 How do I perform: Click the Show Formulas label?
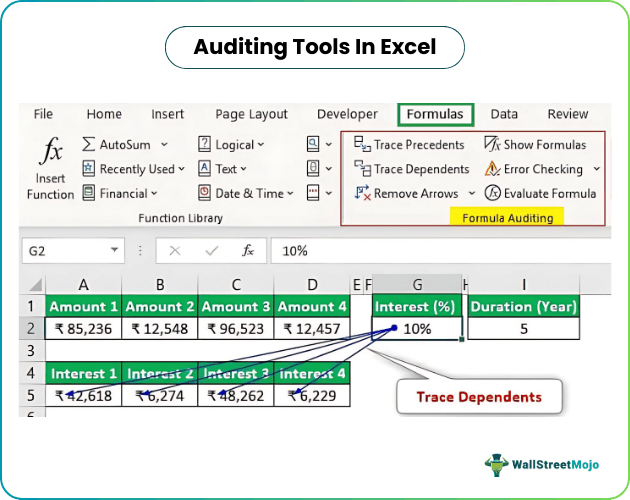545,145
